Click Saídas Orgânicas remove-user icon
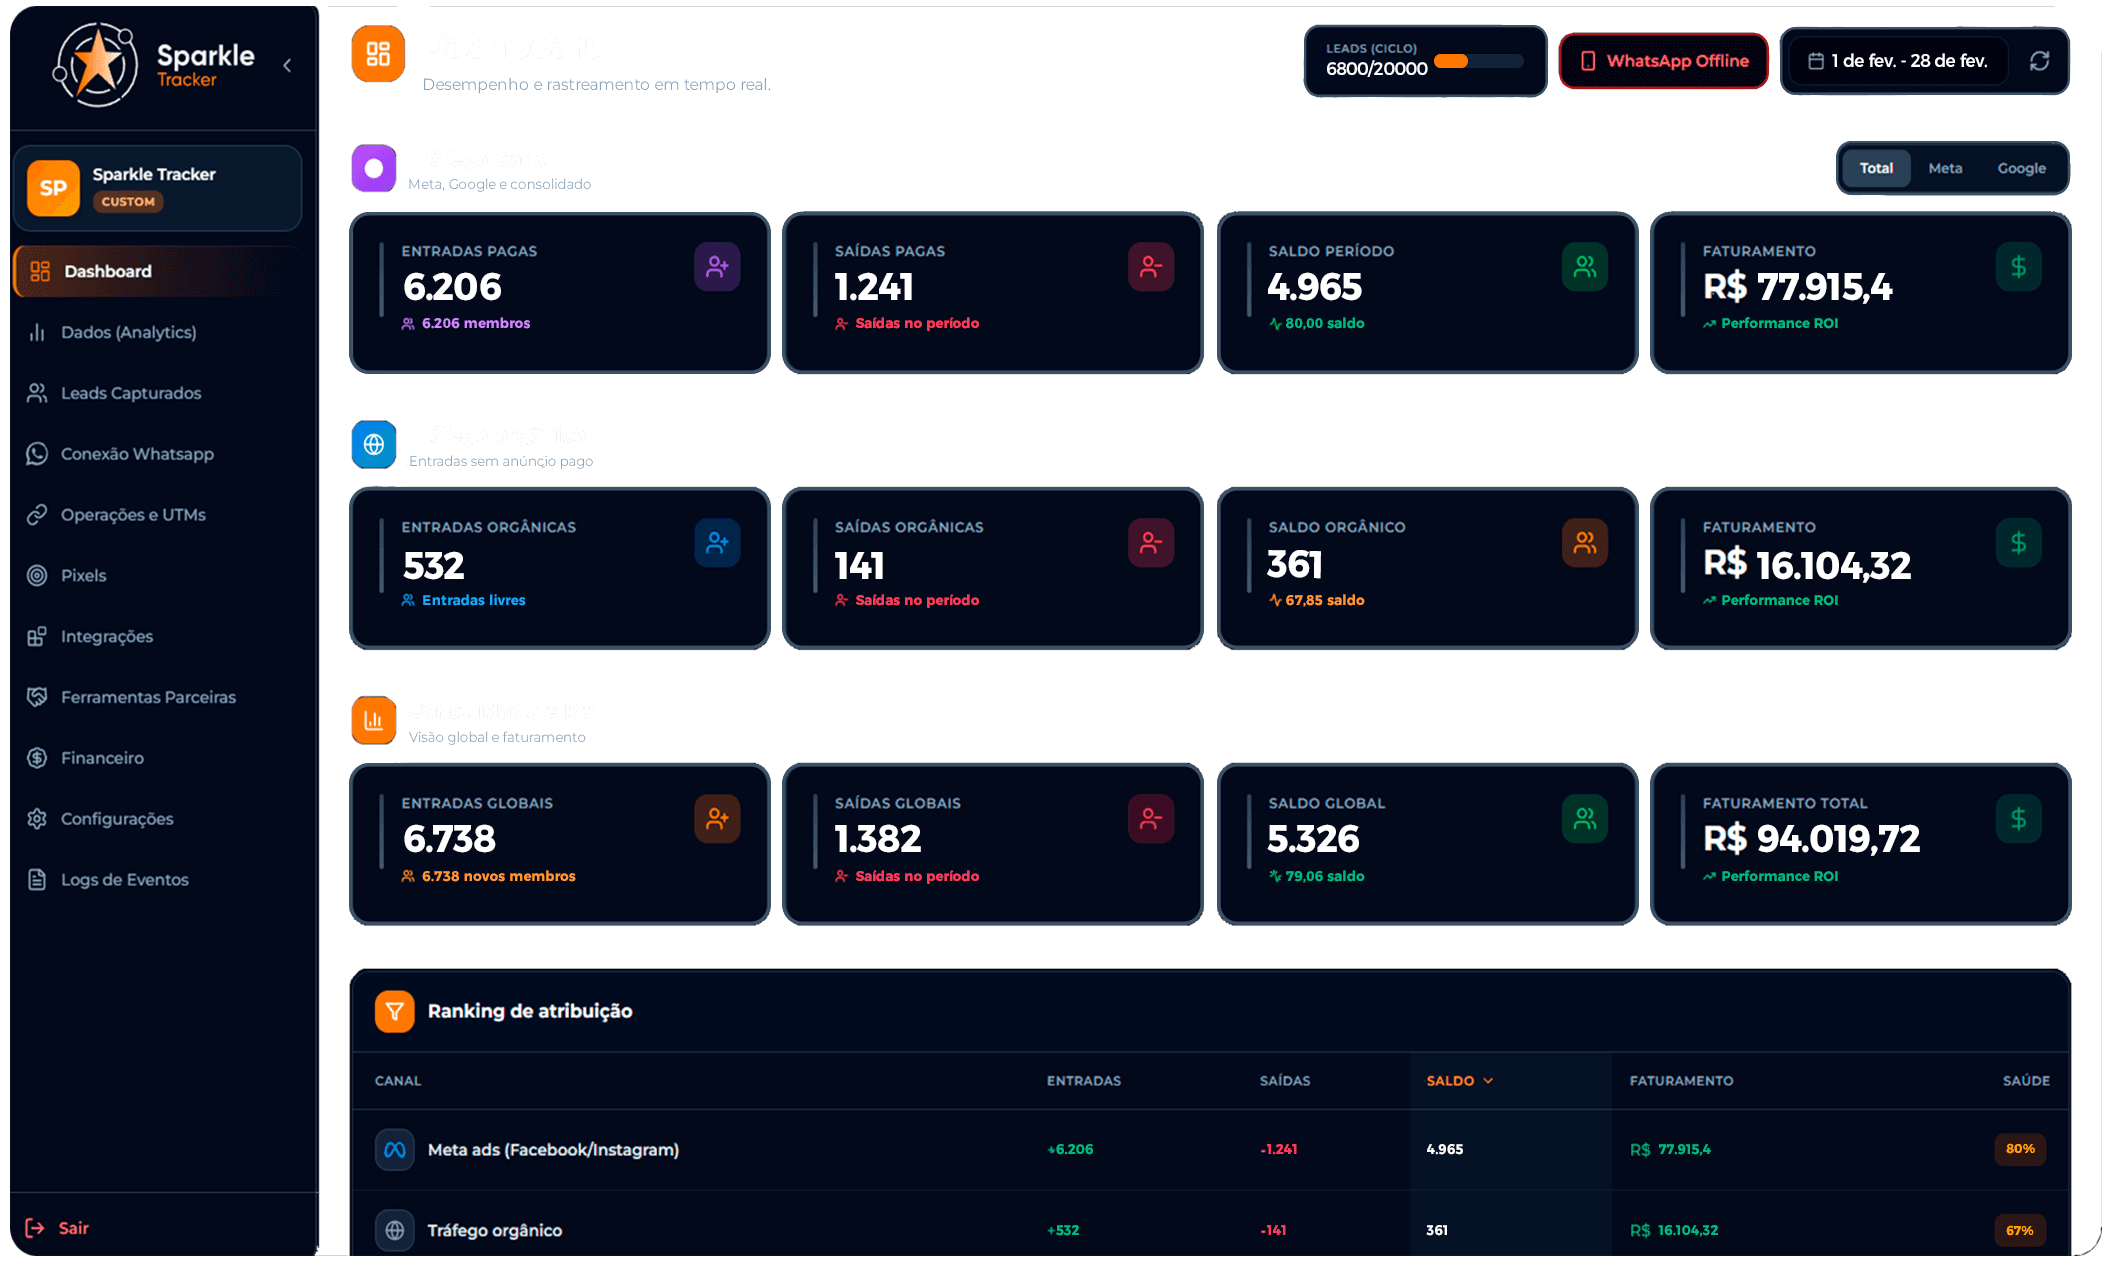Screen dimensions: 2112x1262 click(x=1151, y=543)
